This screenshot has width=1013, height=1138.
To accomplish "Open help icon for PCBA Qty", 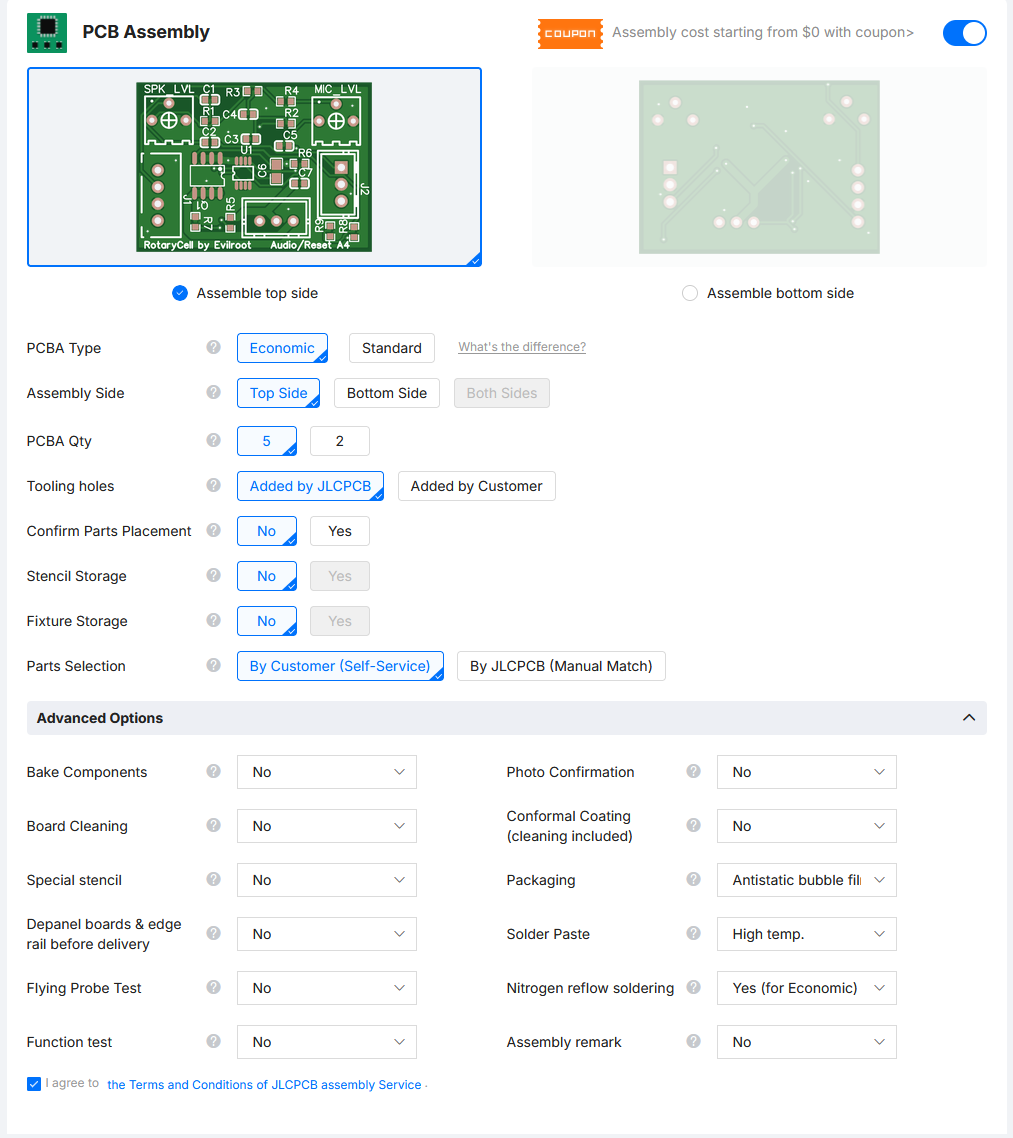I will click(x=213, y=440).
